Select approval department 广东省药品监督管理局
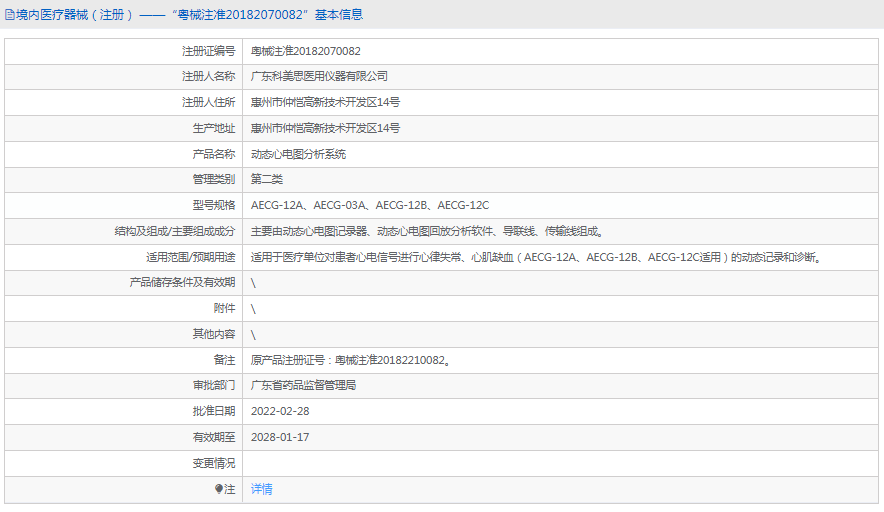Image resolution: width=884 pixels, height=512 pixels. point(303,385)
